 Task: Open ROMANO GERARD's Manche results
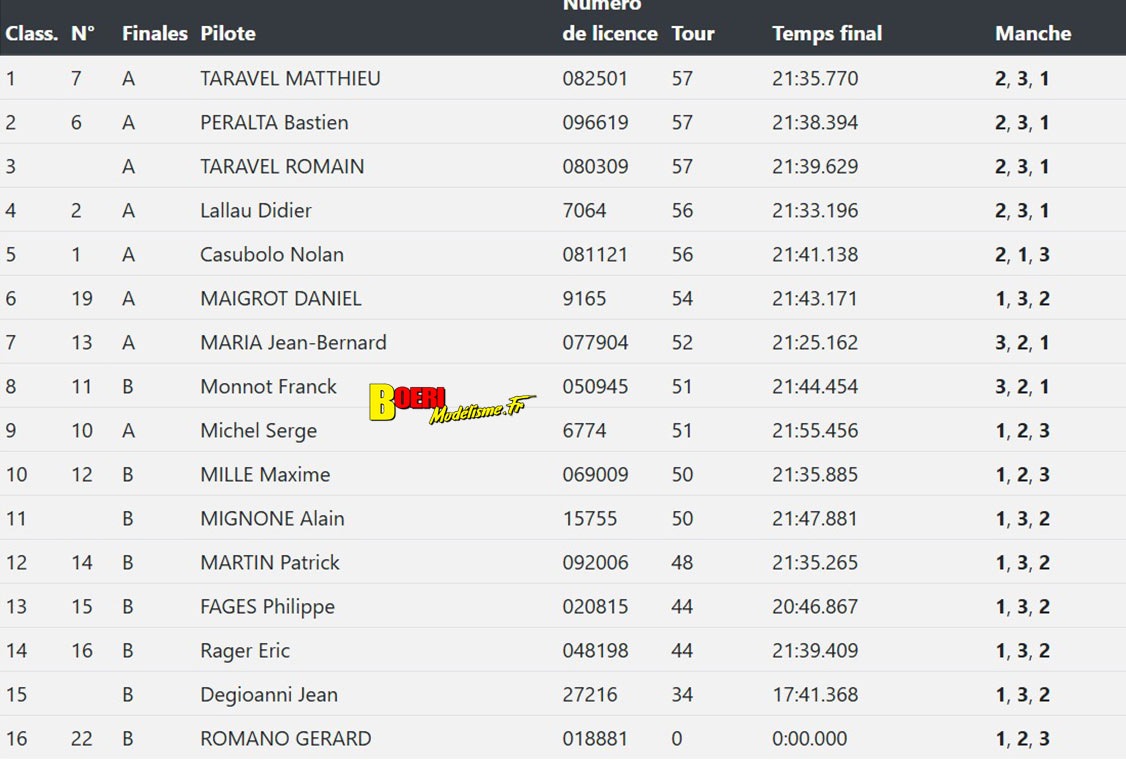(1022, 738)
